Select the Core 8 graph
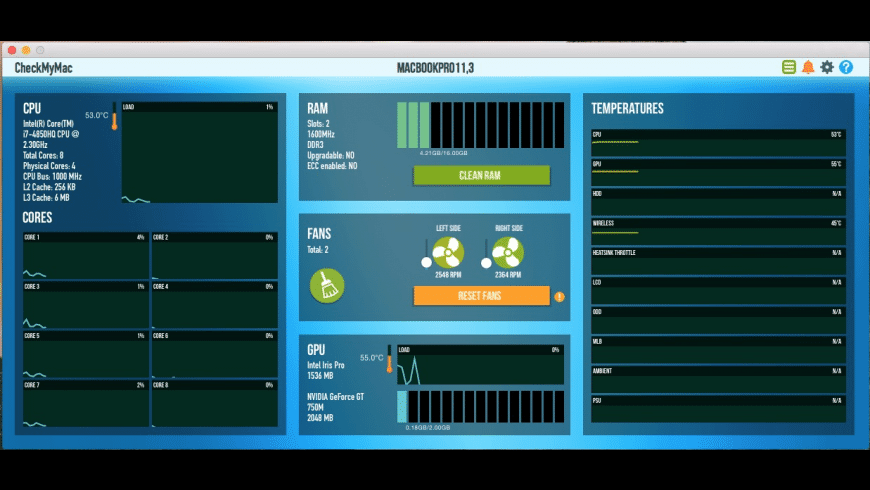The image size is (870, 490). point(214,403)
